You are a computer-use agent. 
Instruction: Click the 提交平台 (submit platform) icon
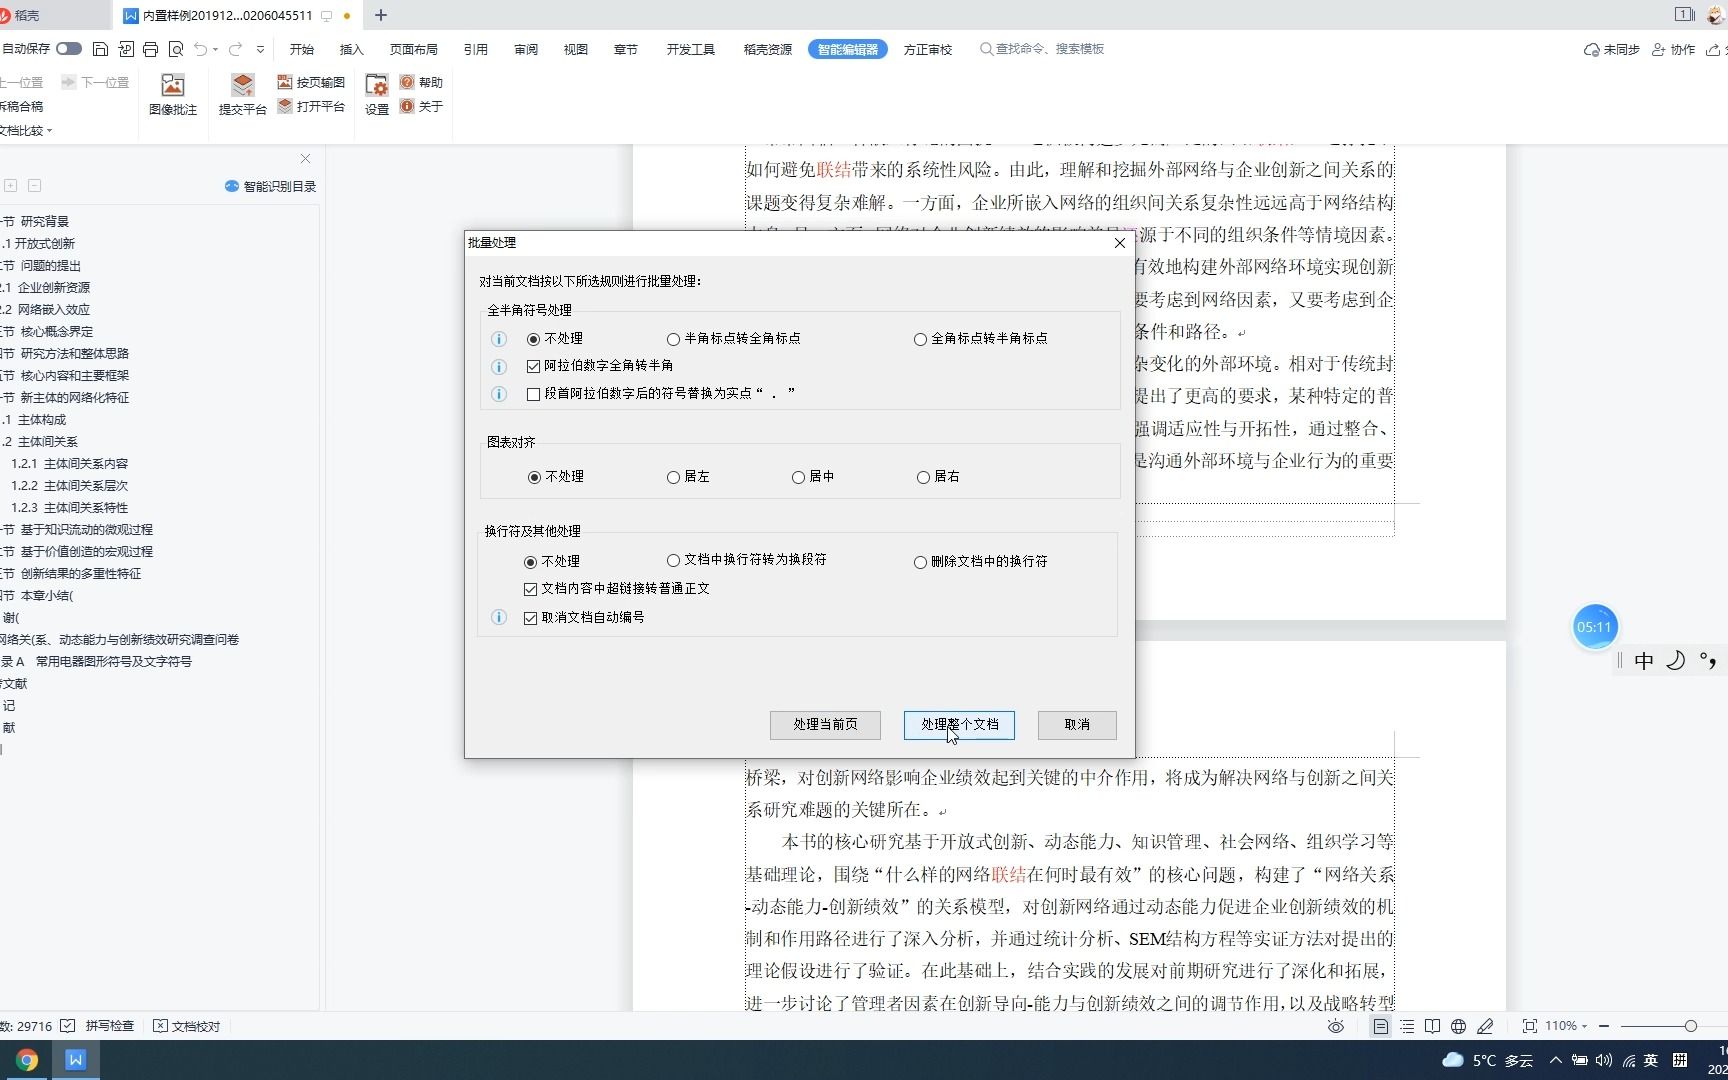pyautogui.click(x=242, y=86)
